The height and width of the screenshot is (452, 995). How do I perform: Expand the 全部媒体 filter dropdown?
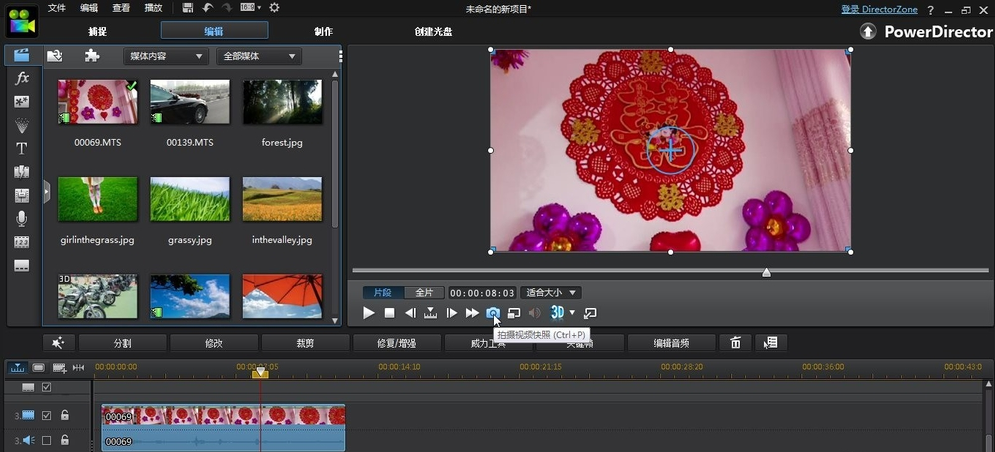click(x=260, y=56)
